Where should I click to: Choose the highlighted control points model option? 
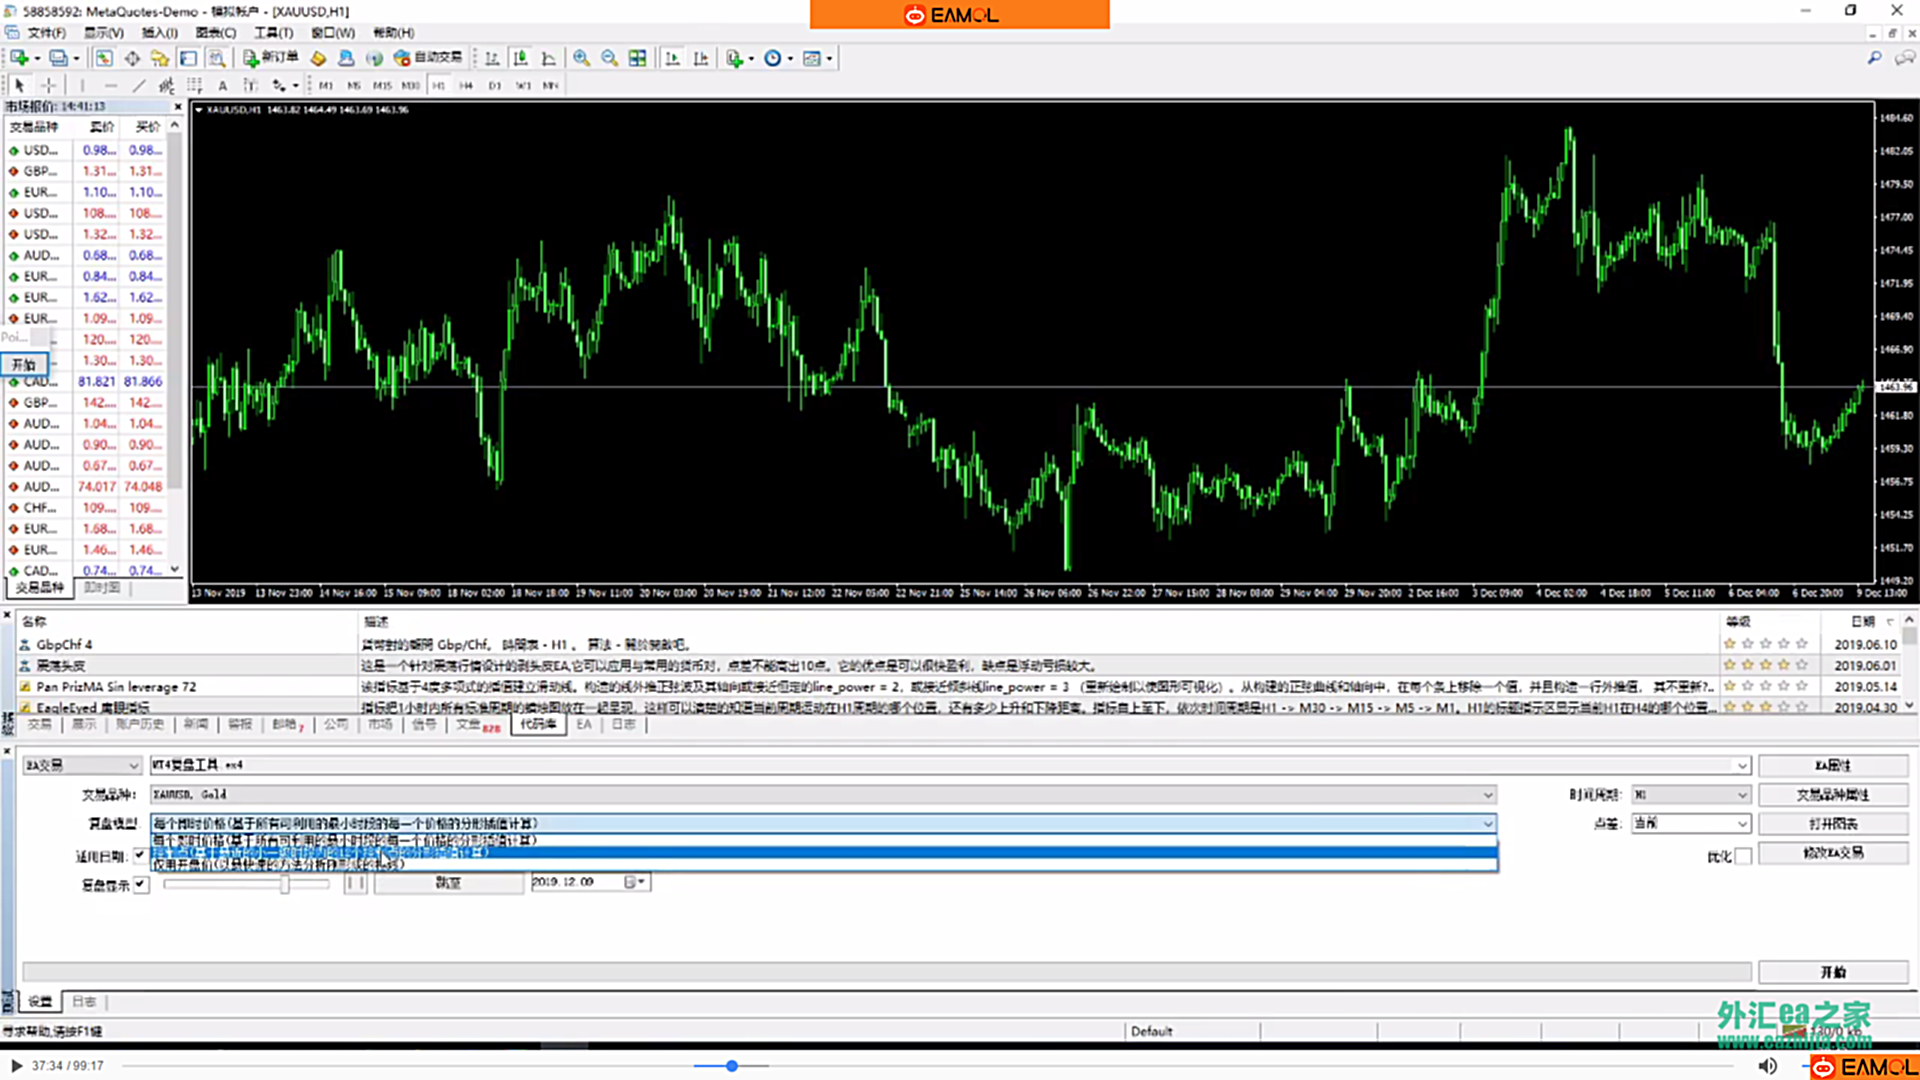click(824, 852)
